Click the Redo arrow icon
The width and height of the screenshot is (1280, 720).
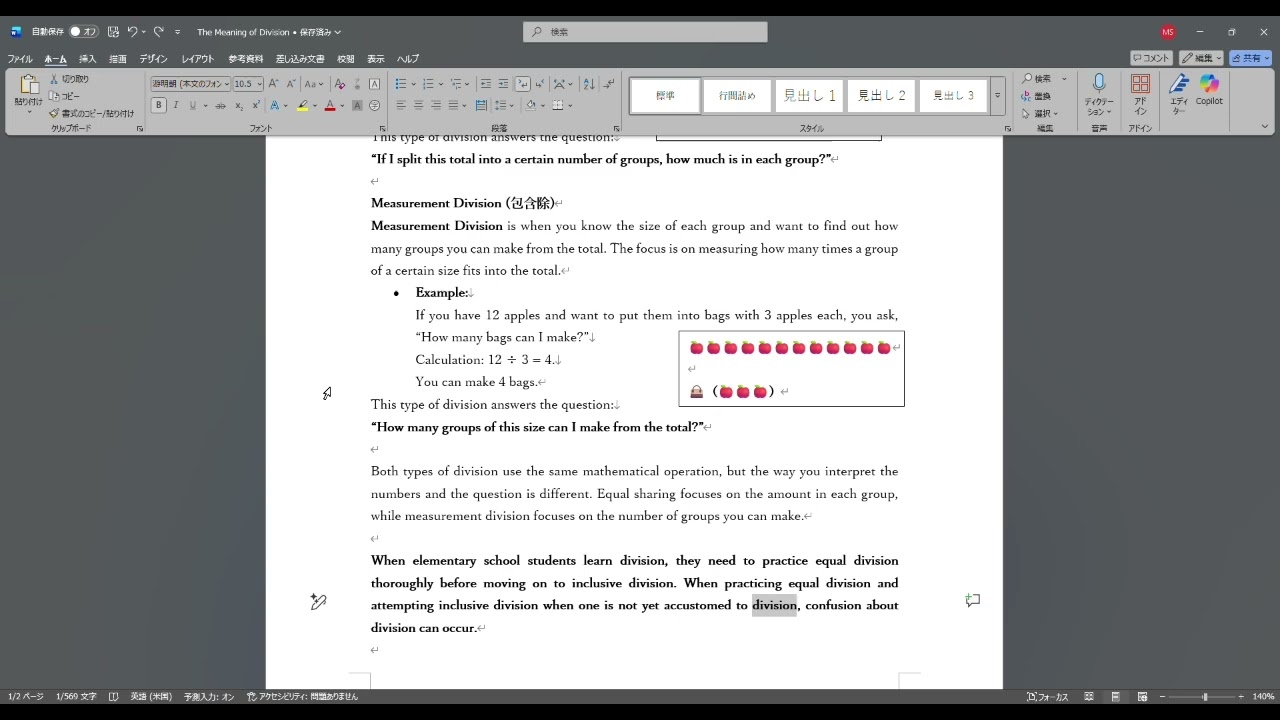pos(158,32)
